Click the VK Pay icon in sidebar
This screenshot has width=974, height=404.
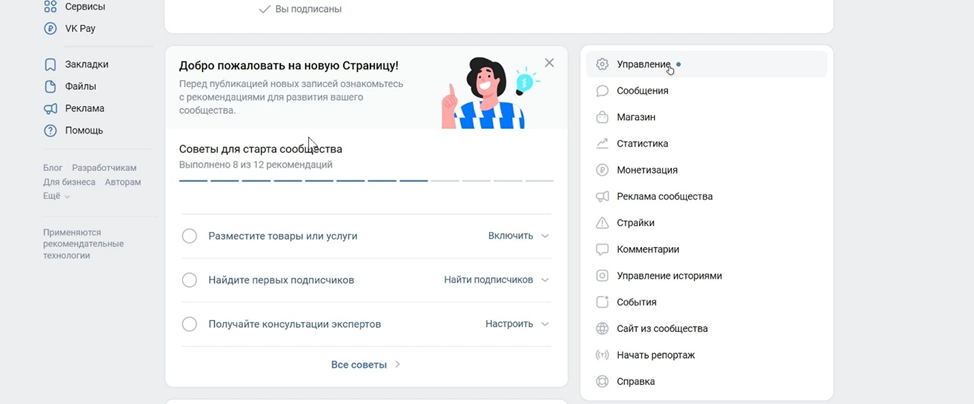click(50, 29)
